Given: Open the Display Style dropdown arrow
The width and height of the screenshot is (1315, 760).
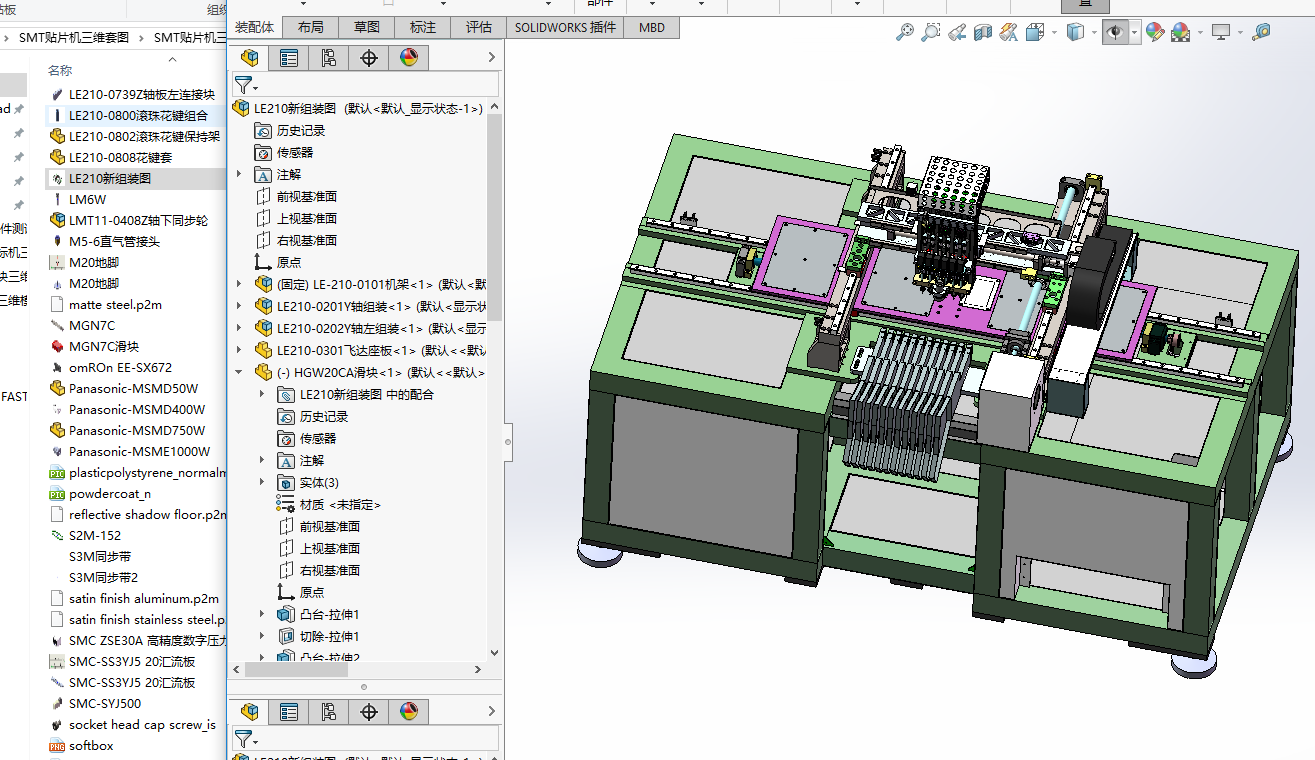Looking at the screenshot, I should [x=1093, y=33].
